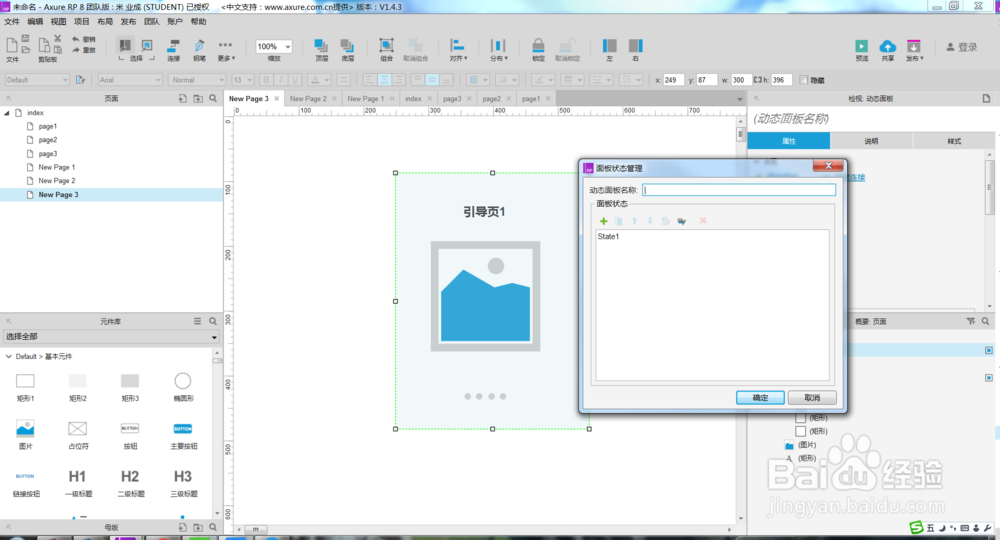This screenshot has height=540, width=1000.
Task: Switch to the New Page 2 tab
Action: coord(308,99)
